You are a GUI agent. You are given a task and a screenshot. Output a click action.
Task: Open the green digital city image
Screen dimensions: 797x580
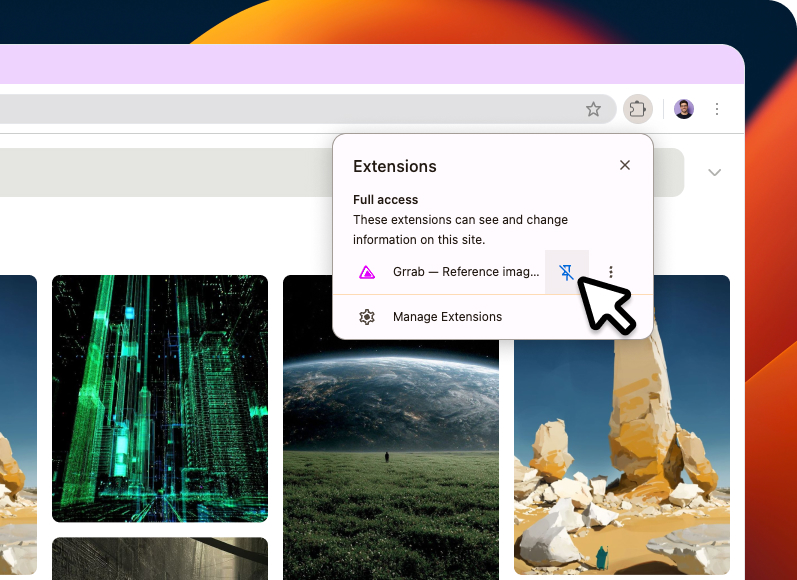point(160,399)
